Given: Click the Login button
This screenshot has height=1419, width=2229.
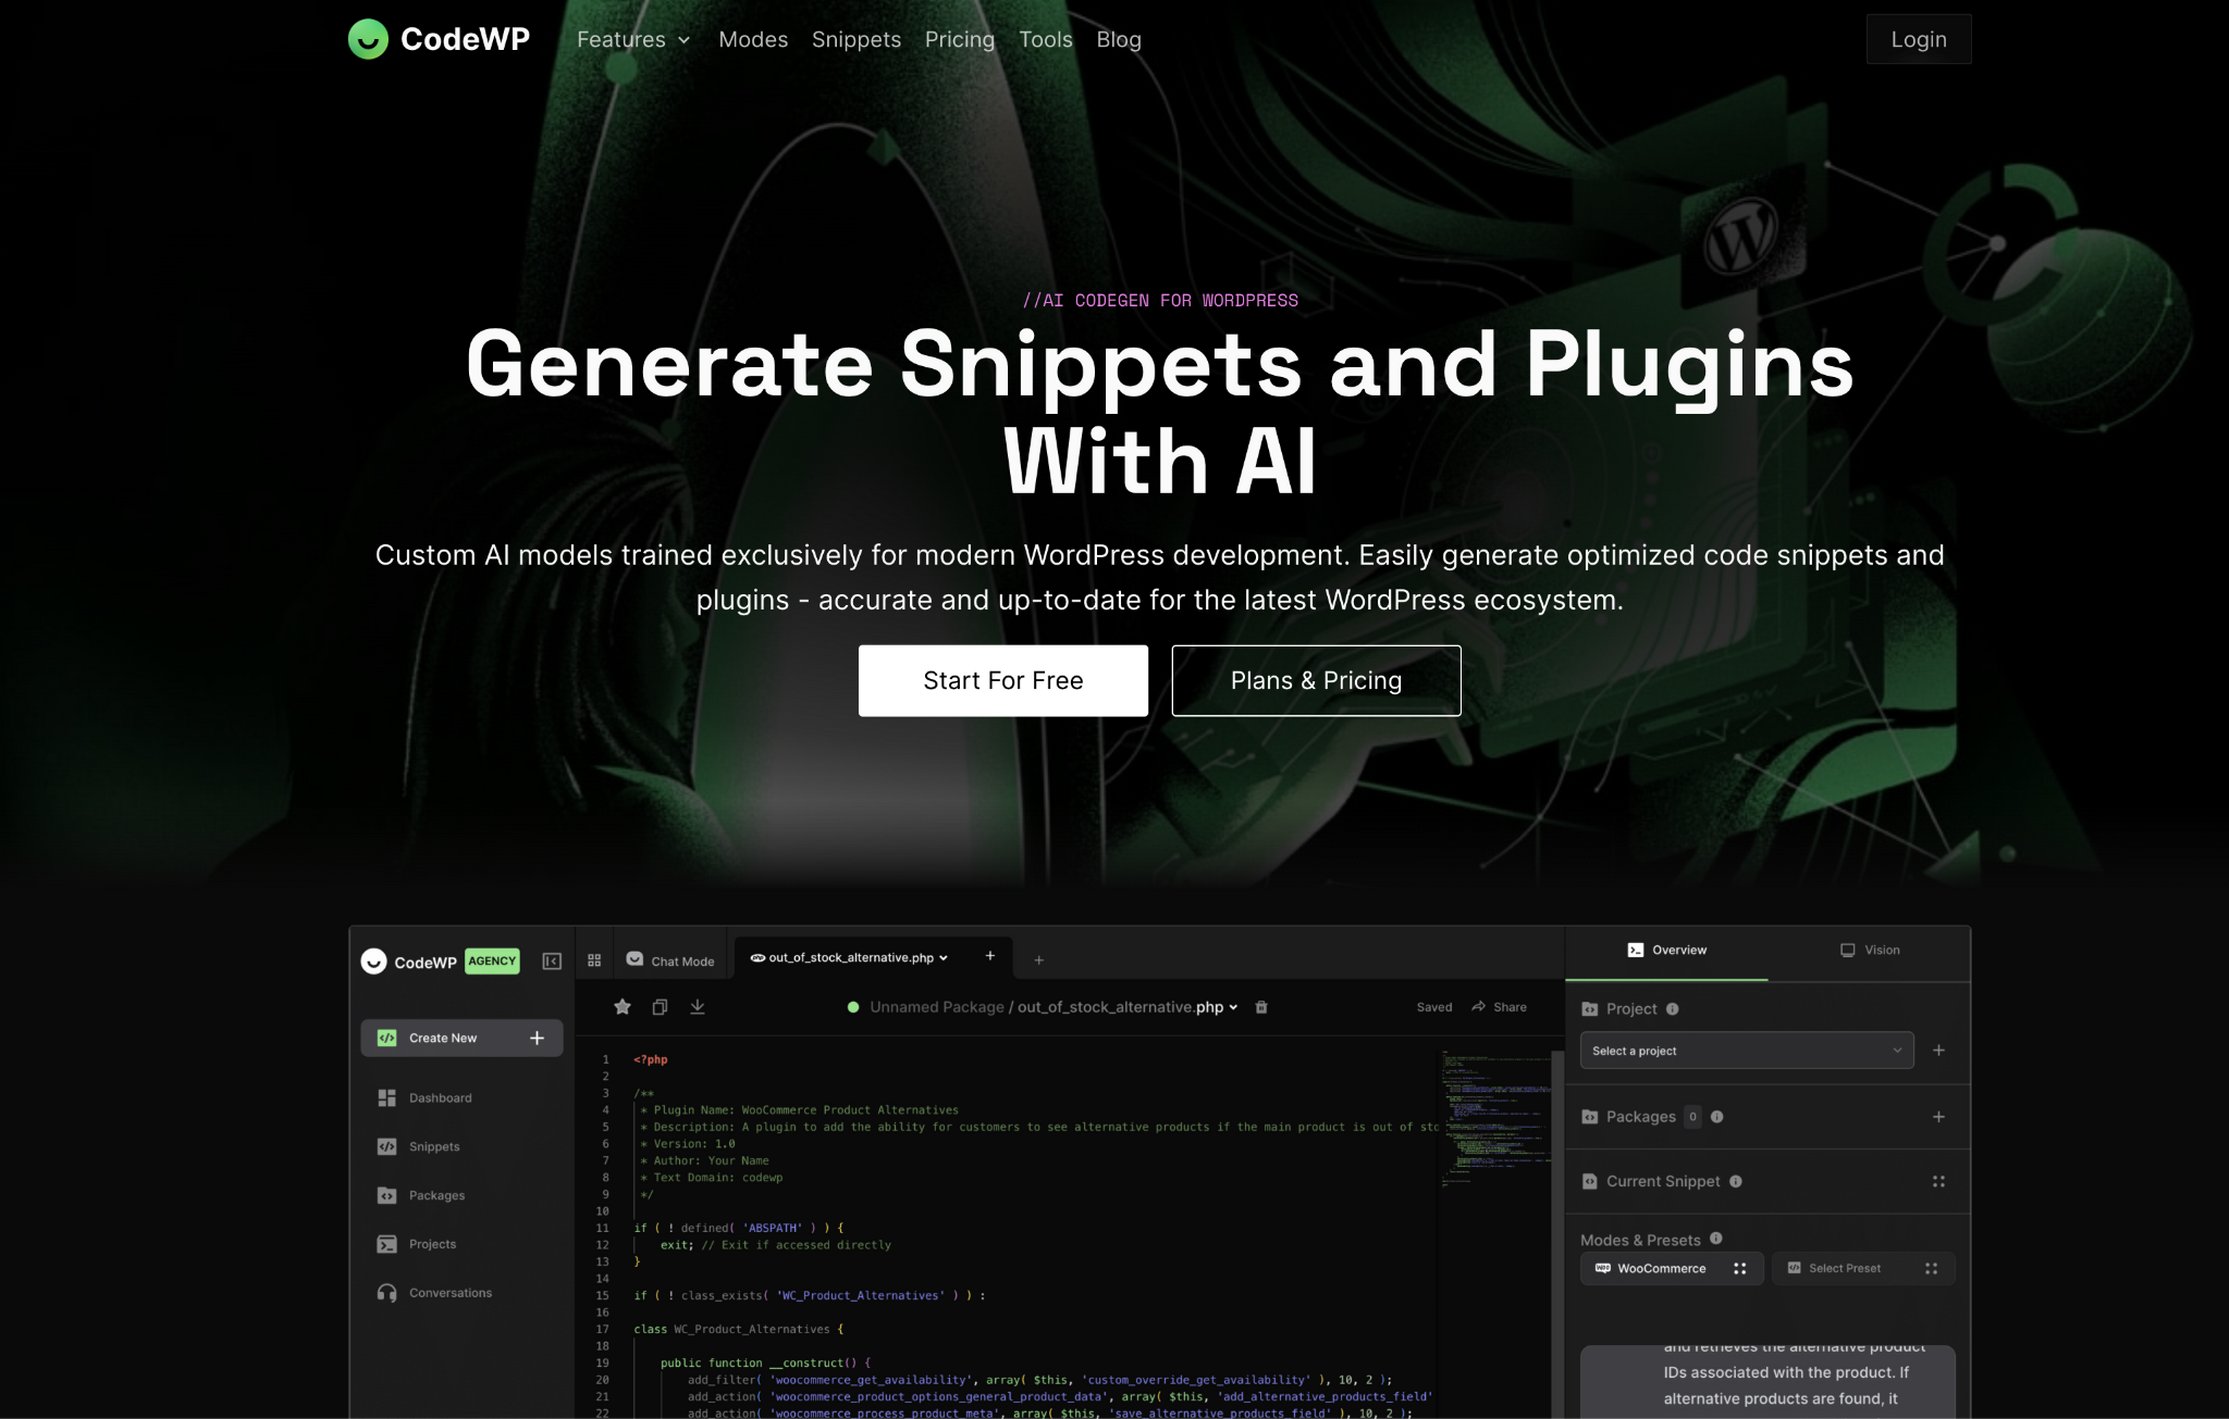Looking at the screenshot, I should point(1918,39).
